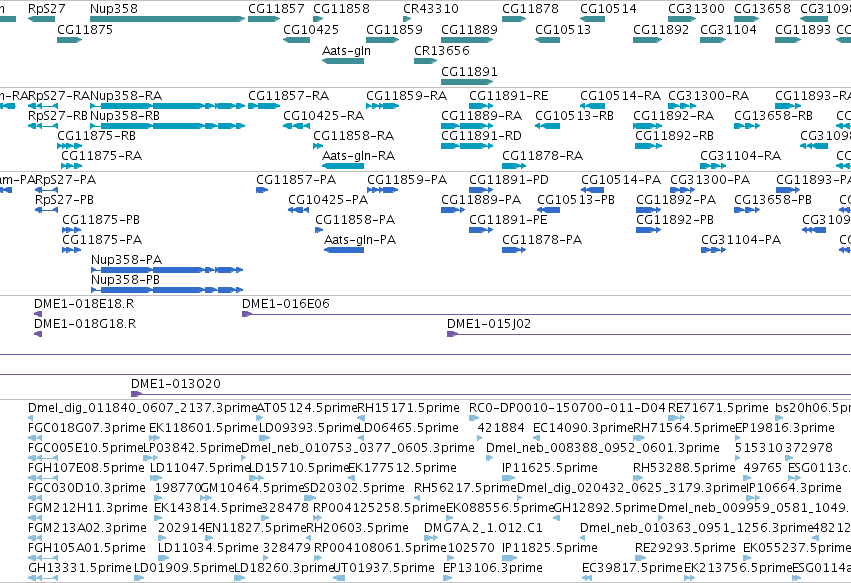
Task: Select the Nup358-RA transcript
Action: (x=167, y=106)
